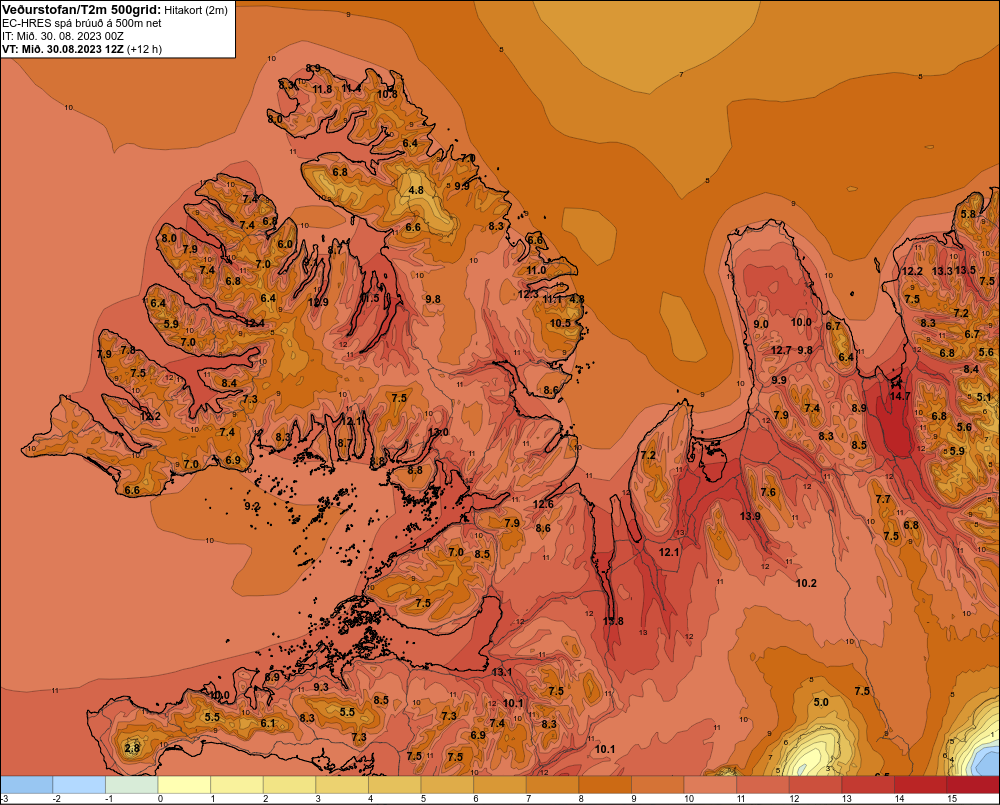Click the legend scale label 15

pyautogui.click(x=952, y=799)
